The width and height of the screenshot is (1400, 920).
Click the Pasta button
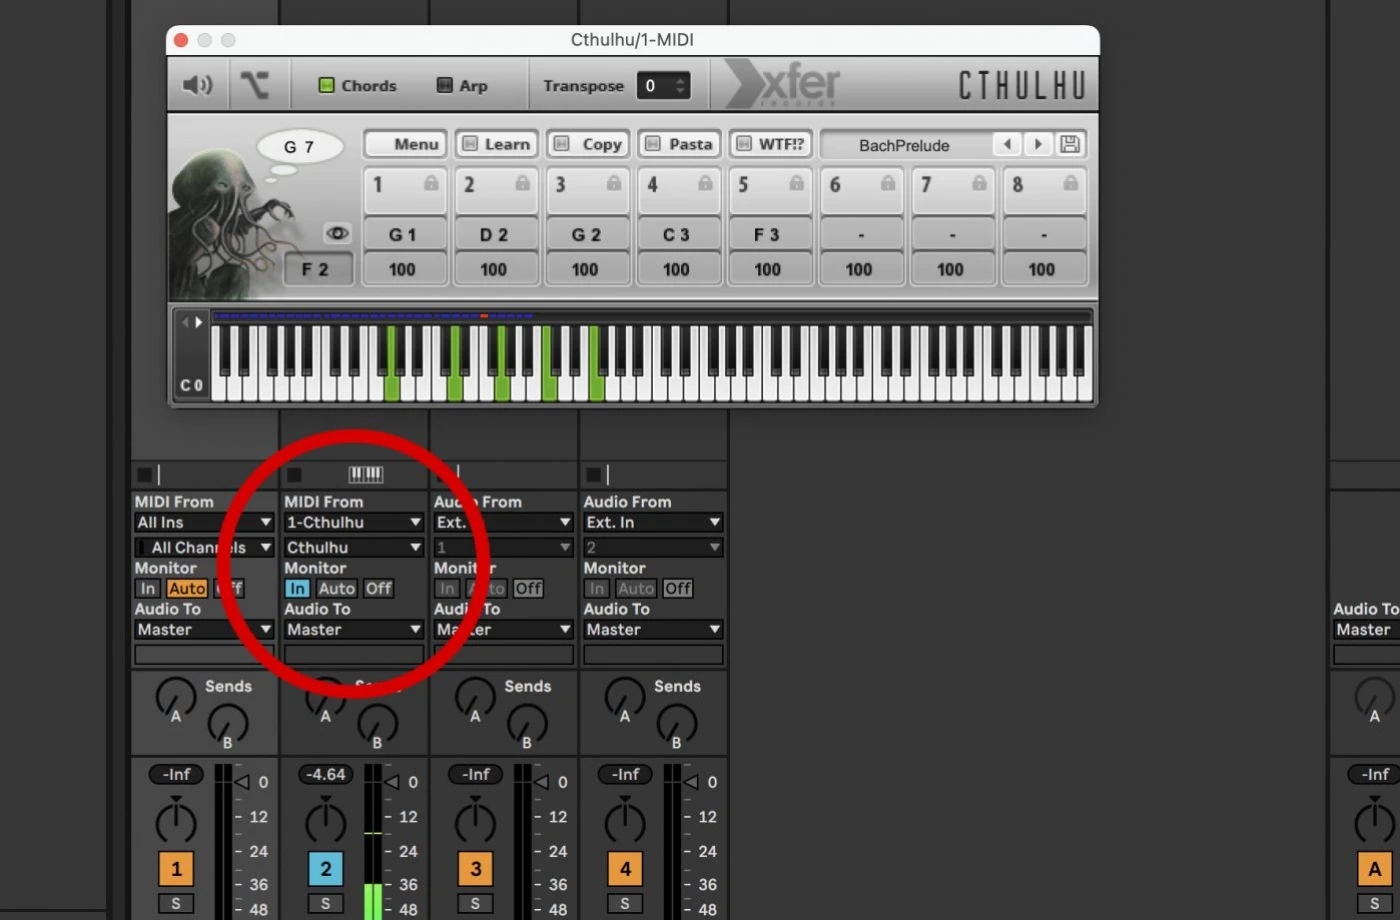click(679, 144)
